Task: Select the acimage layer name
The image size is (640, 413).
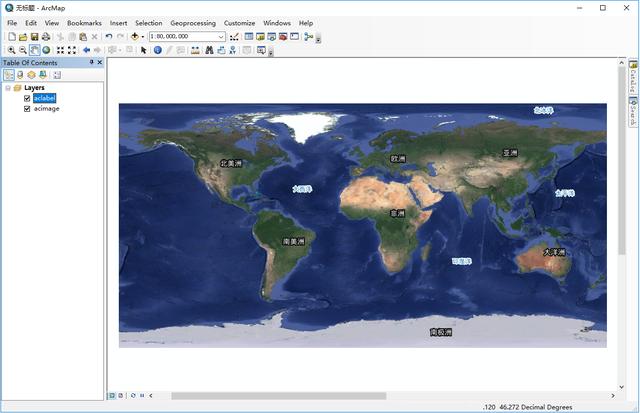Action: coord(47,109)
